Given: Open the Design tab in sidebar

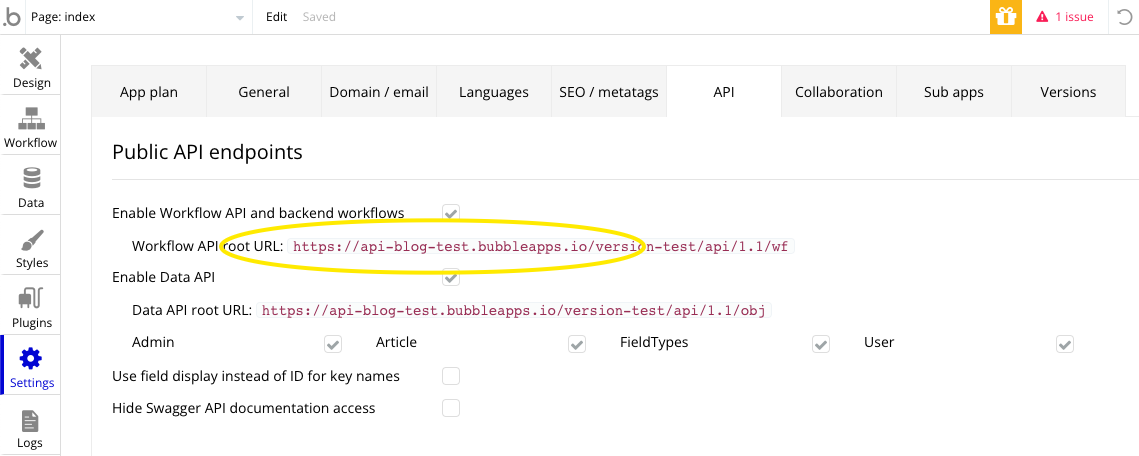Looking at the screenshot, I should pyautogui.click(x=31, y=67).
